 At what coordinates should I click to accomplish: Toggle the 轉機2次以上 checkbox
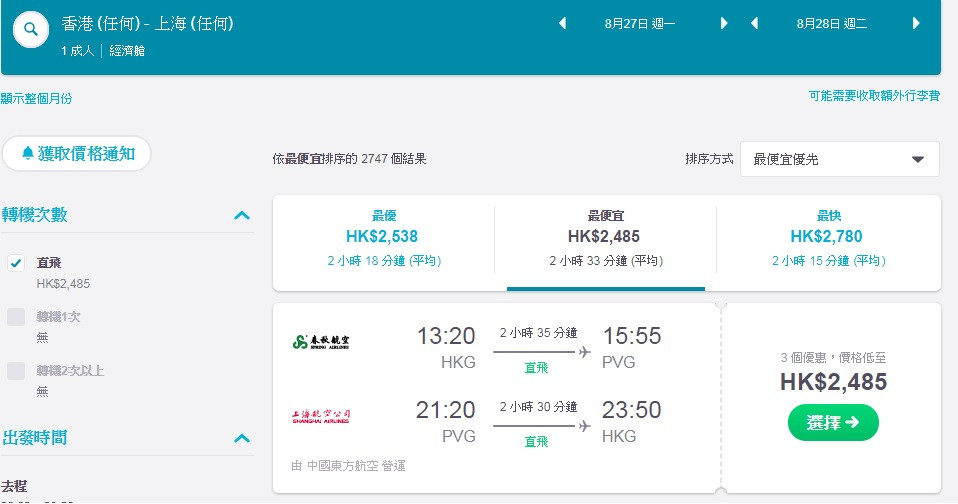[x=16, y=371]
